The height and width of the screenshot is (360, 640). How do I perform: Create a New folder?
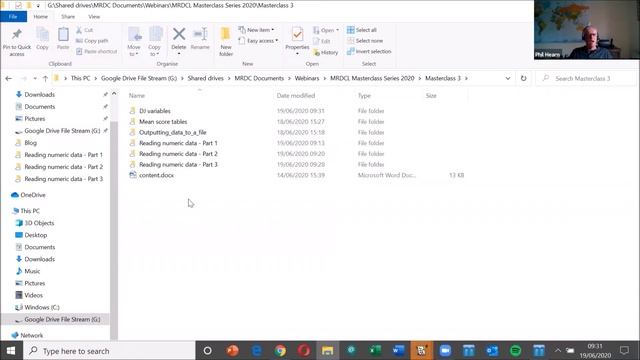[226, 41]
